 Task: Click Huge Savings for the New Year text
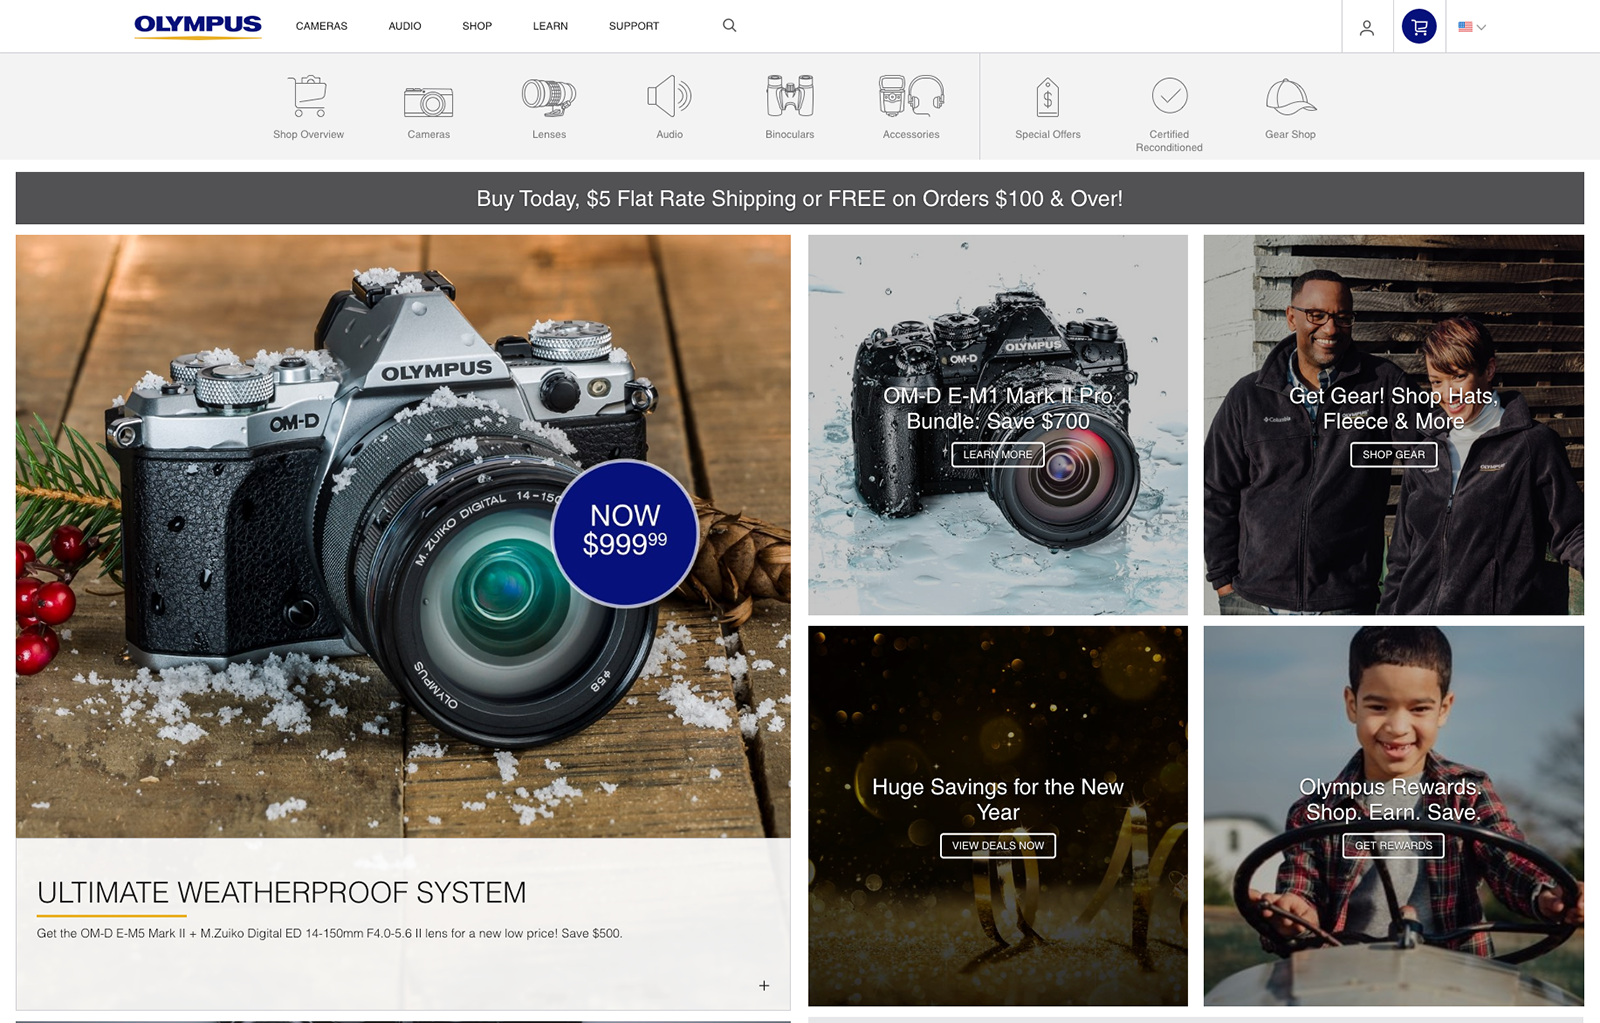pyautogui.click(x=998, y=799)
